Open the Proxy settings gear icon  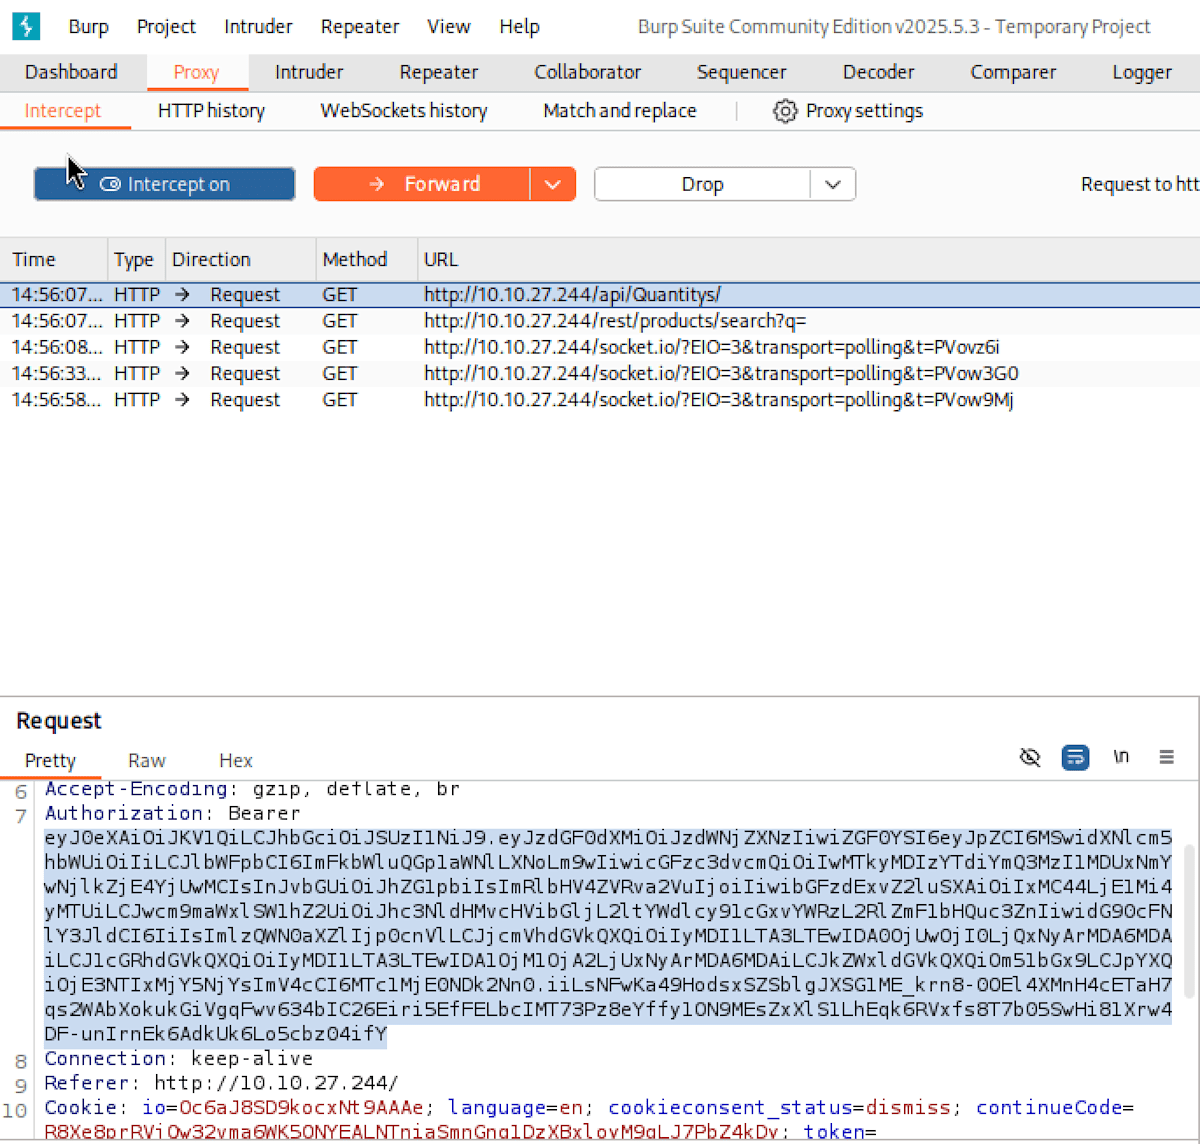click(786, 111)
